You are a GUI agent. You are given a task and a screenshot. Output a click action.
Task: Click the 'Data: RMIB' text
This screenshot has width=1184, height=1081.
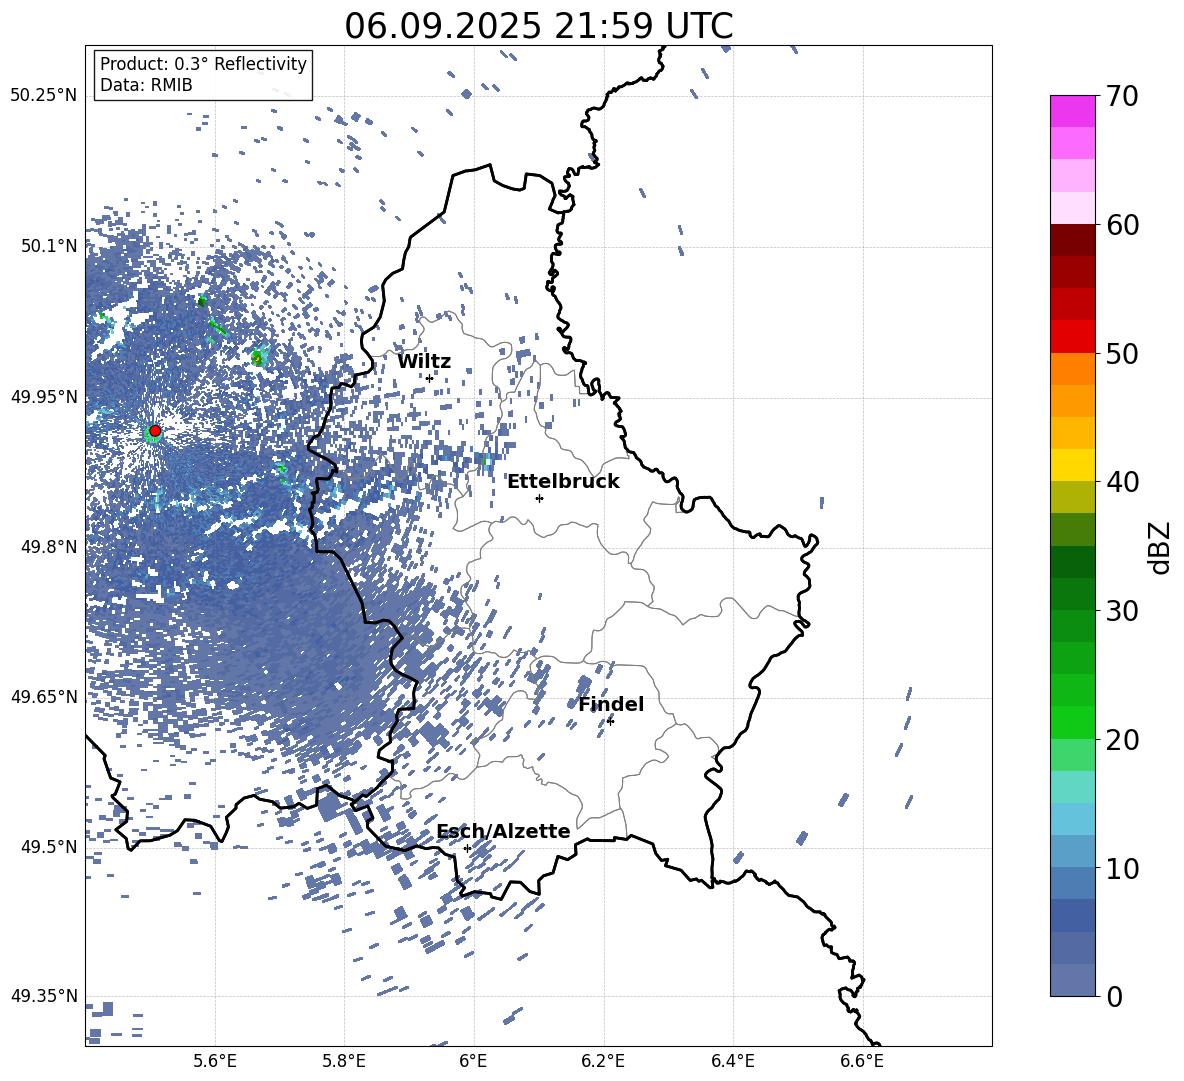[x=146, y=85]
